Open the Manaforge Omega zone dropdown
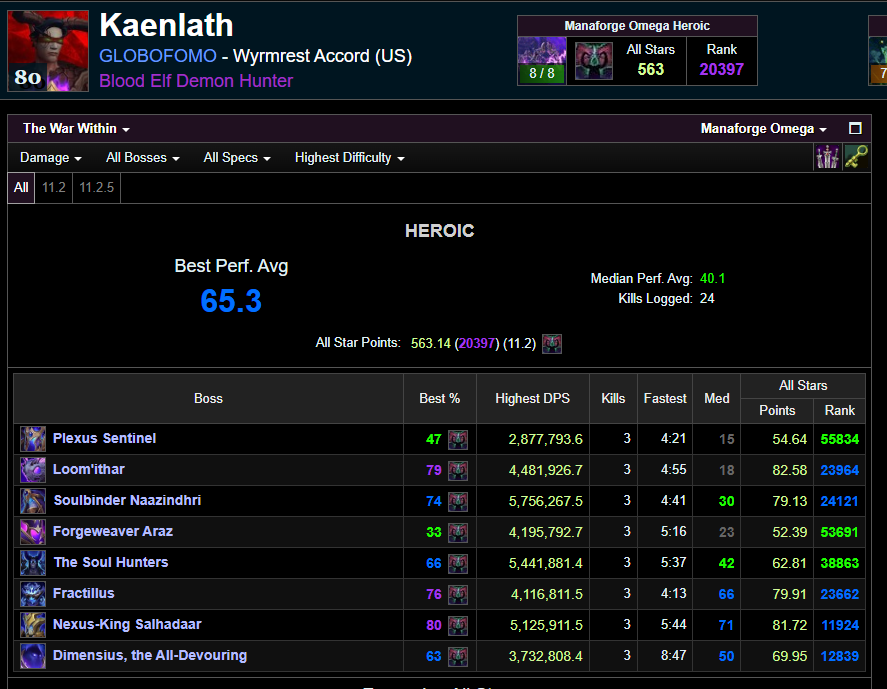This screenshot has height=689, width=887. click(763, 129)
